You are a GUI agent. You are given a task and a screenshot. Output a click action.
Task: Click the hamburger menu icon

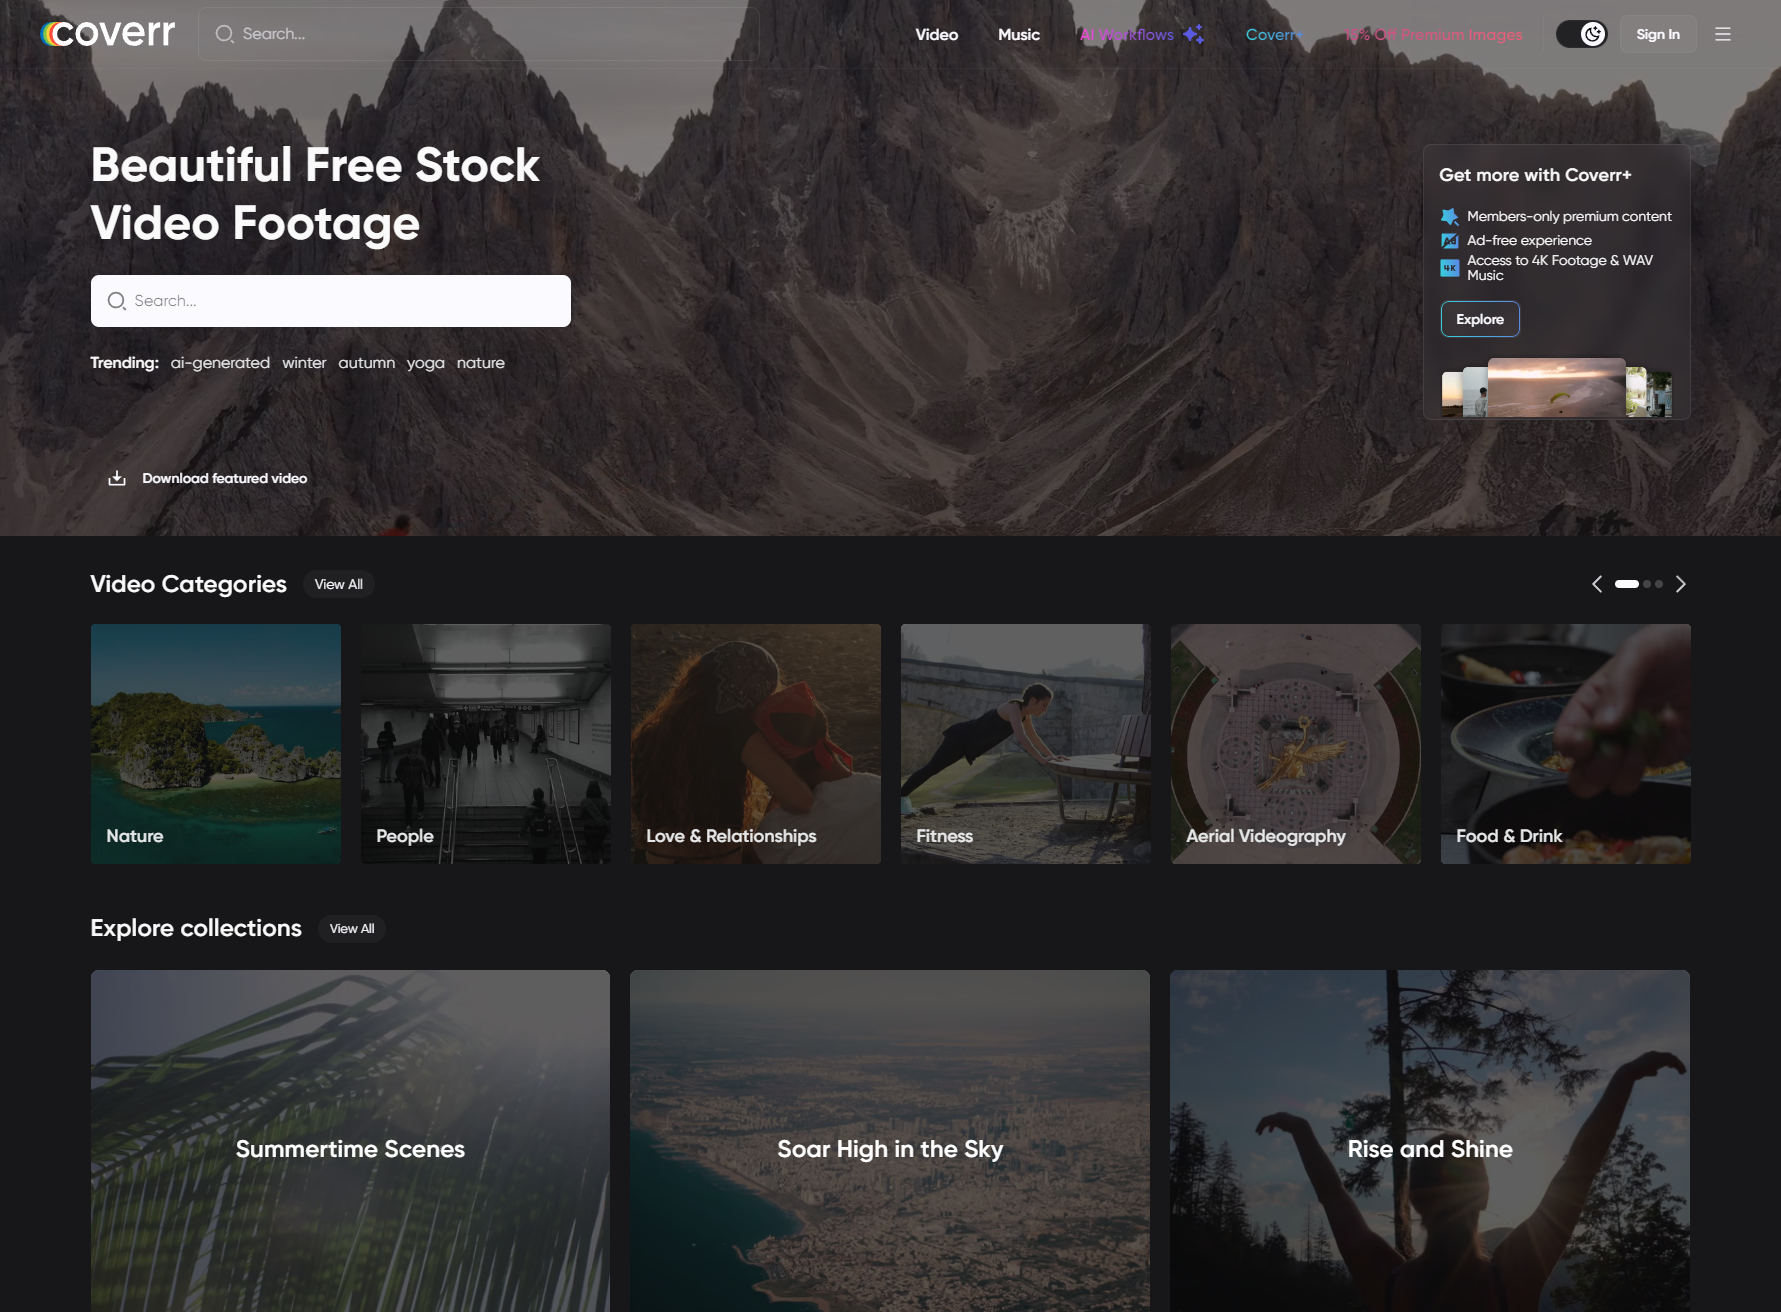click(1722, 34)
